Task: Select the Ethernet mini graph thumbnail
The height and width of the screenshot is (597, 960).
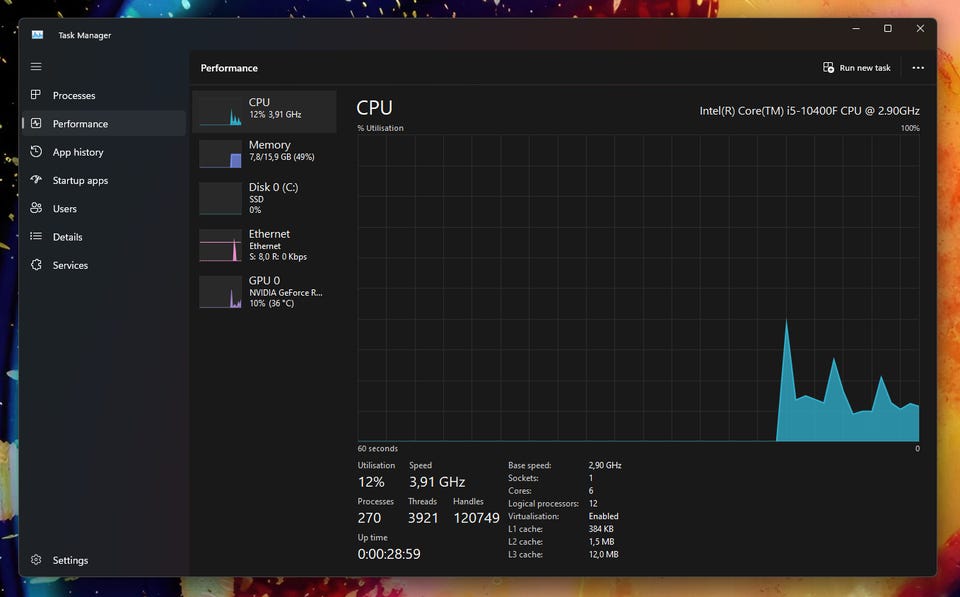Action: (220, 245)
